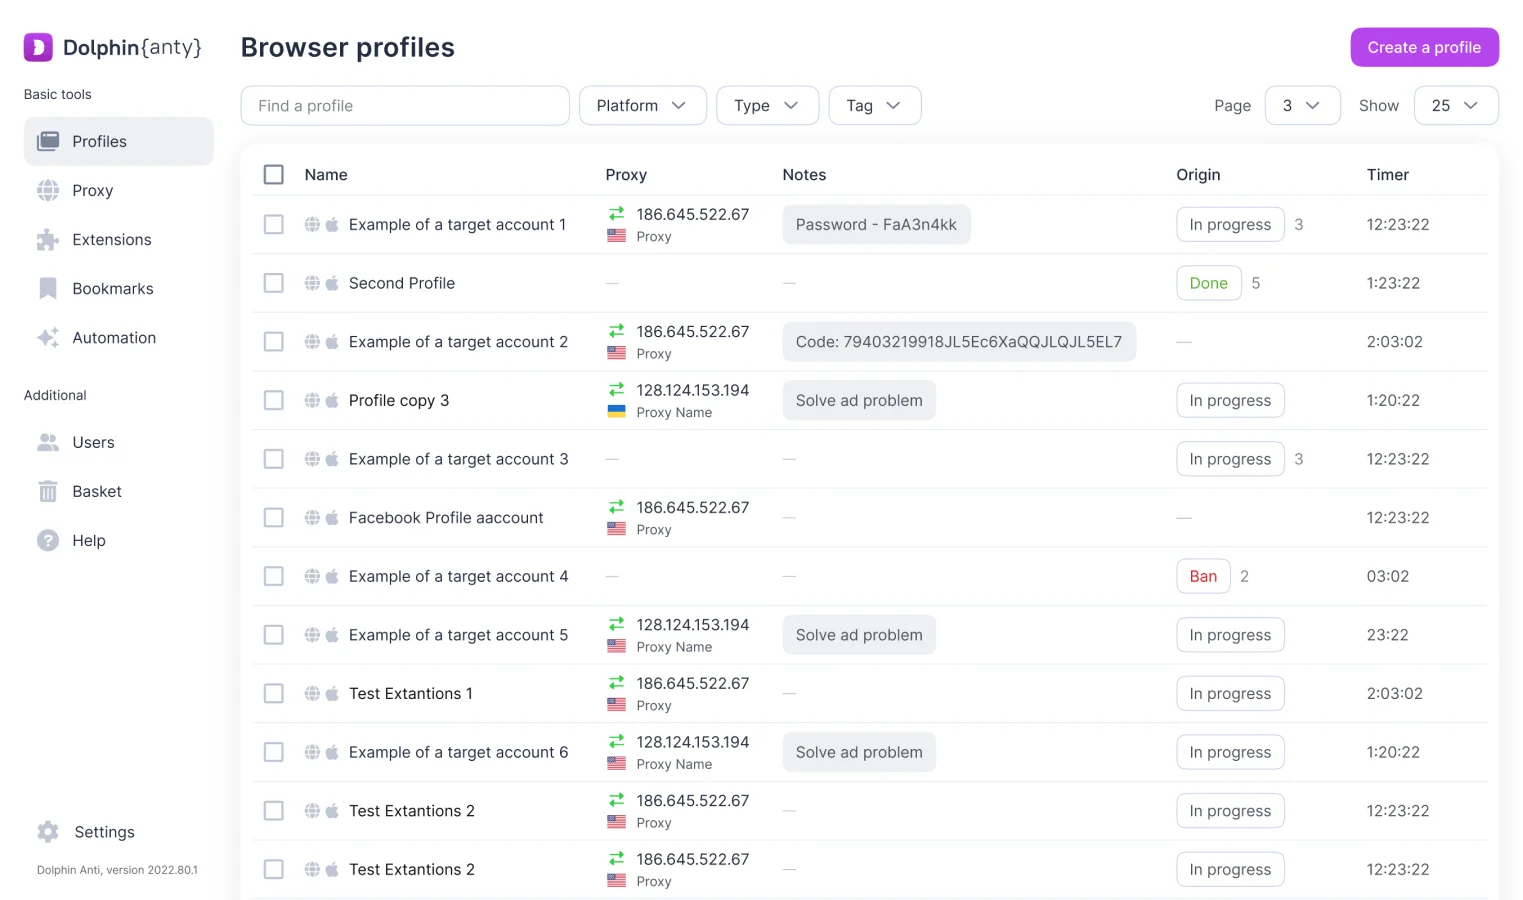The width and height of the screenshot is (1523, 900).
Task: Click the Bookmarks ribbon icon
Action: [48, 289]
